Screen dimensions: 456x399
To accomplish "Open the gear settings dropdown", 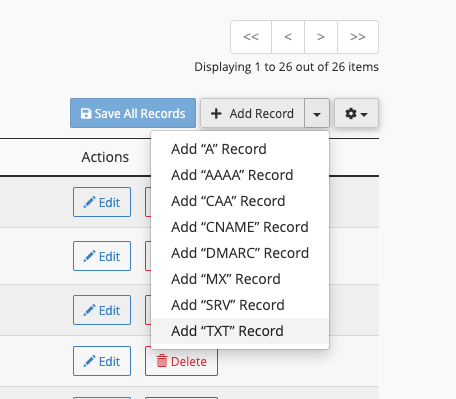I will 356,113.
